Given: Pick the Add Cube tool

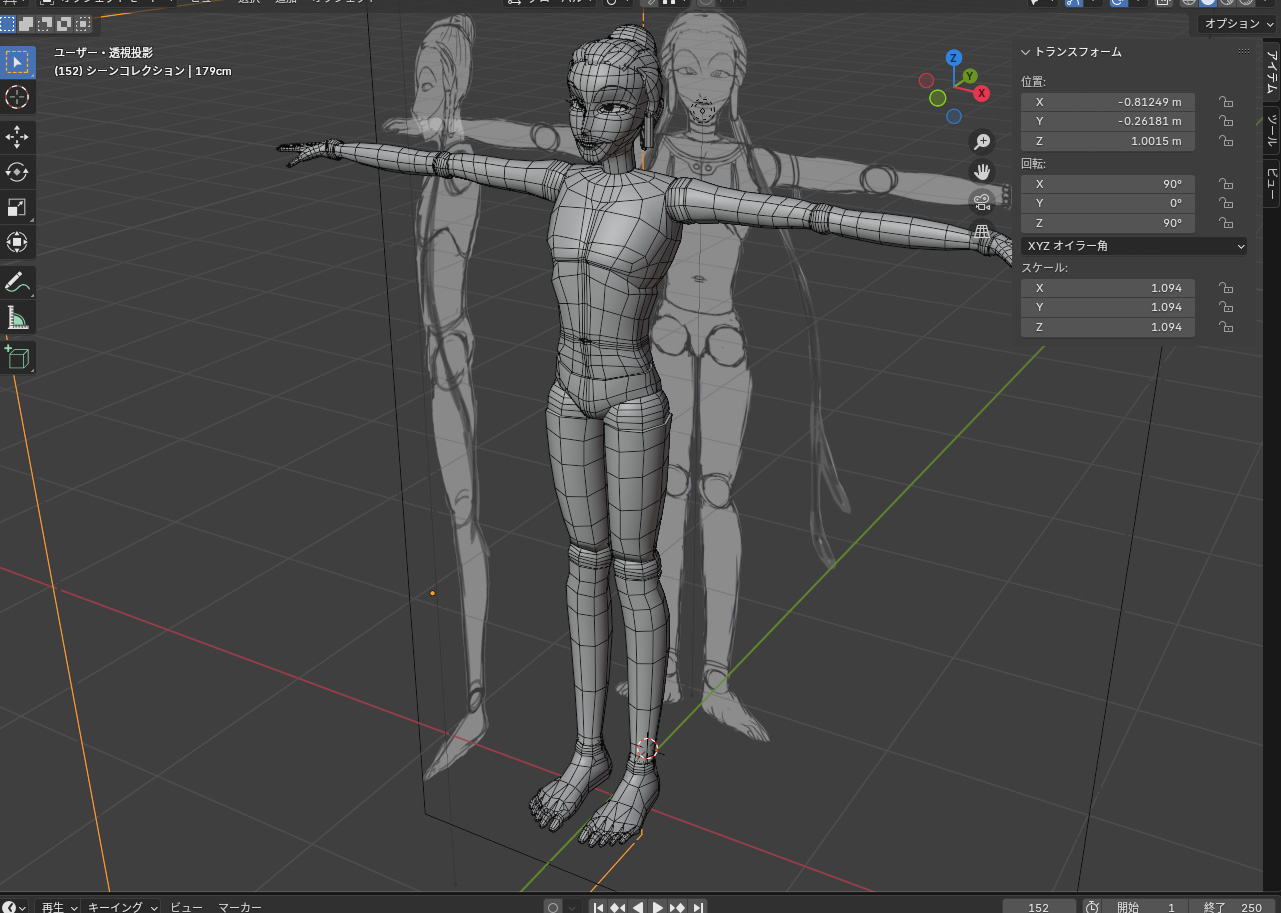Looking at the screenshot, I should click(17, 356).
